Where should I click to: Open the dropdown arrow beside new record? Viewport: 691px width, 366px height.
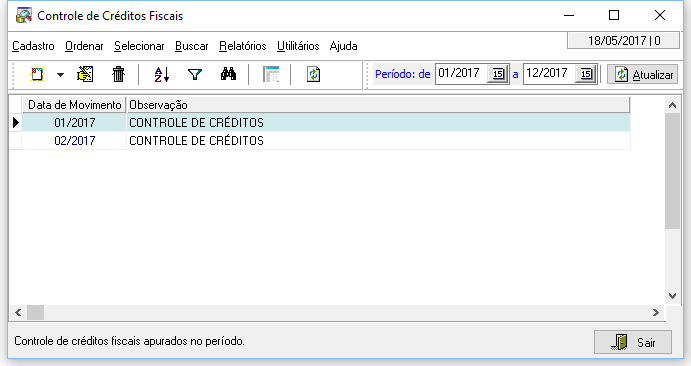(x=60, y=74)
